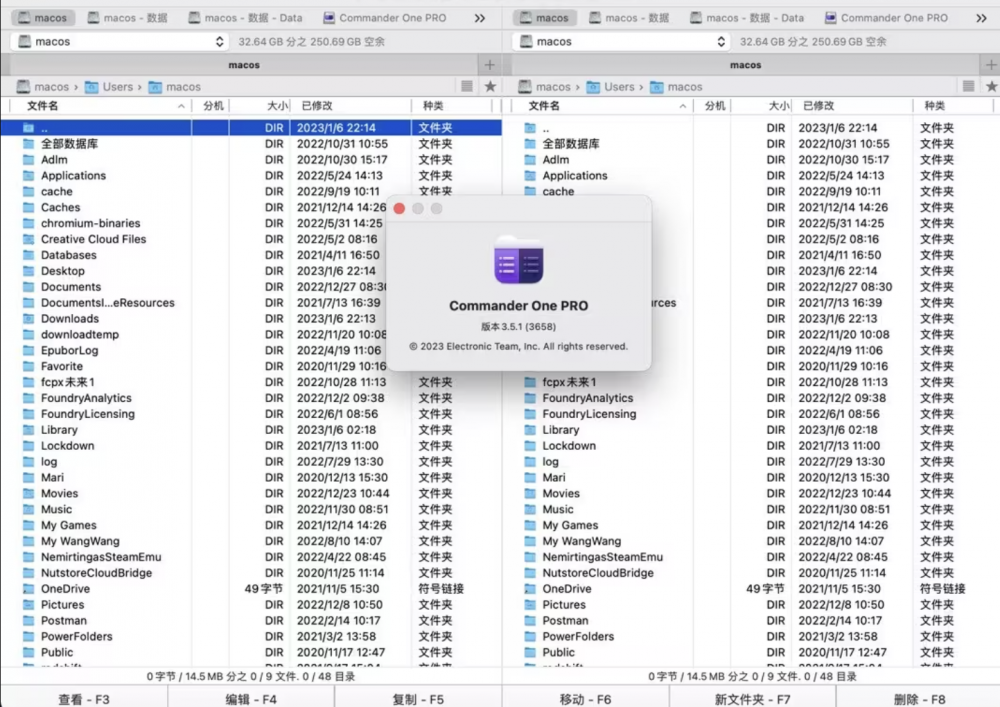The image size is (1000, 707).
Task: Select fcpx未来1 row in right panel
Action: [751, 382]
